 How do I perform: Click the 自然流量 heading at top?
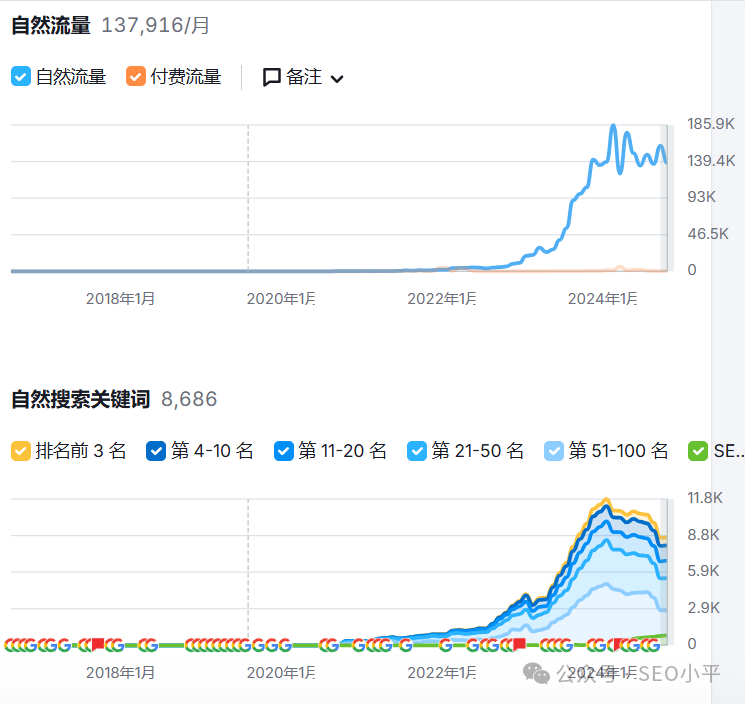tap(51, 26)
